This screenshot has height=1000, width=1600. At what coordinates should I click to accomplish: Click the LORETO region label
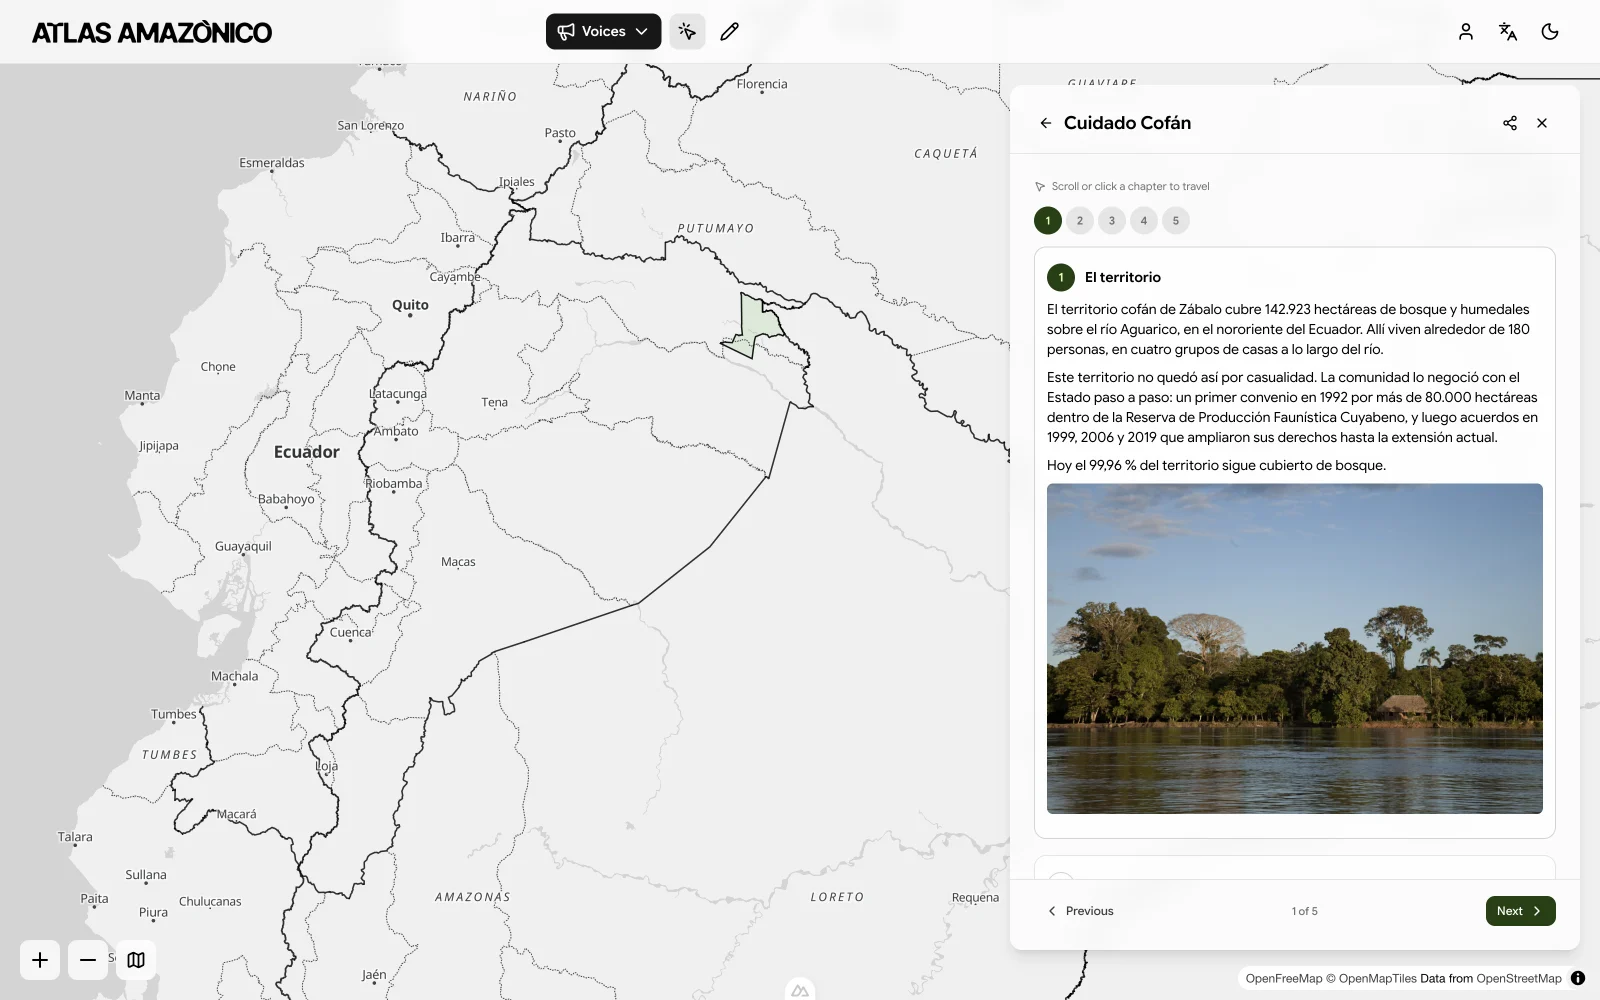(x=837, y=897)
